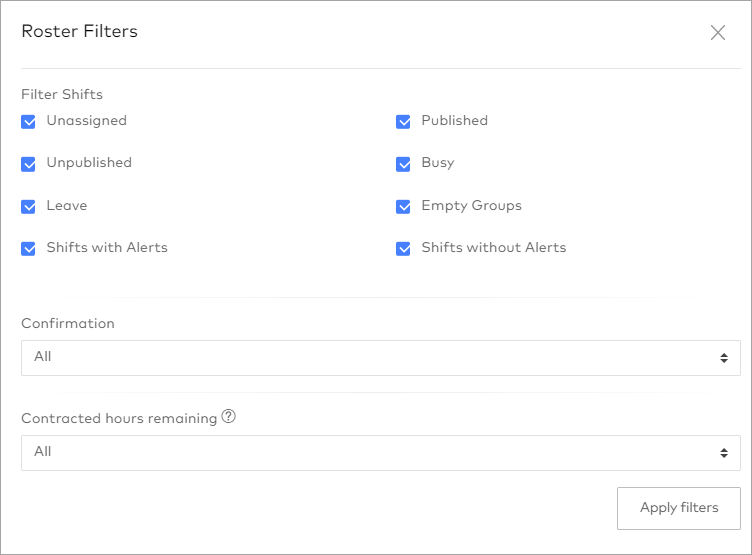Screen dimensions: 752x555
Task: Untick the Busy checkbox
Action: click(x=404, y=164)
